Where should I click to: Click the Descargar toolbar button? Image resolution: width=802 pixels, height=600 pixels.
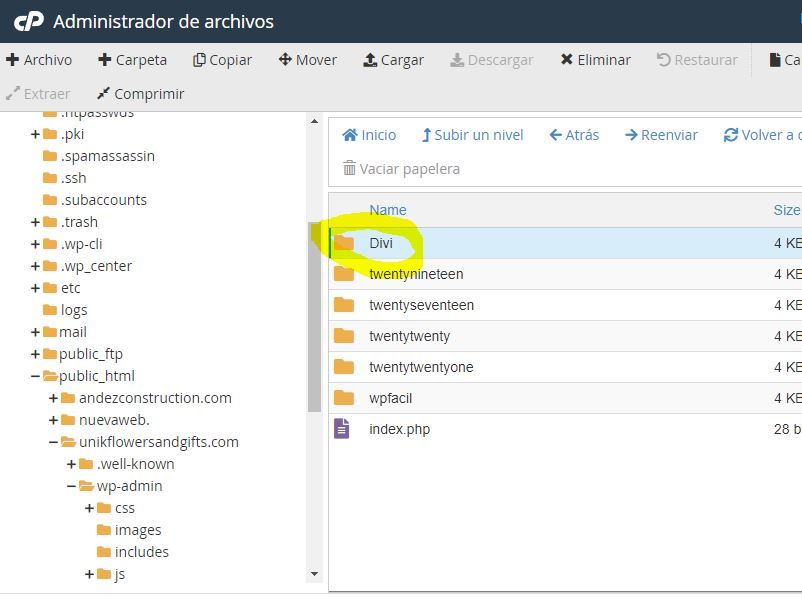[x=492, y=60]
